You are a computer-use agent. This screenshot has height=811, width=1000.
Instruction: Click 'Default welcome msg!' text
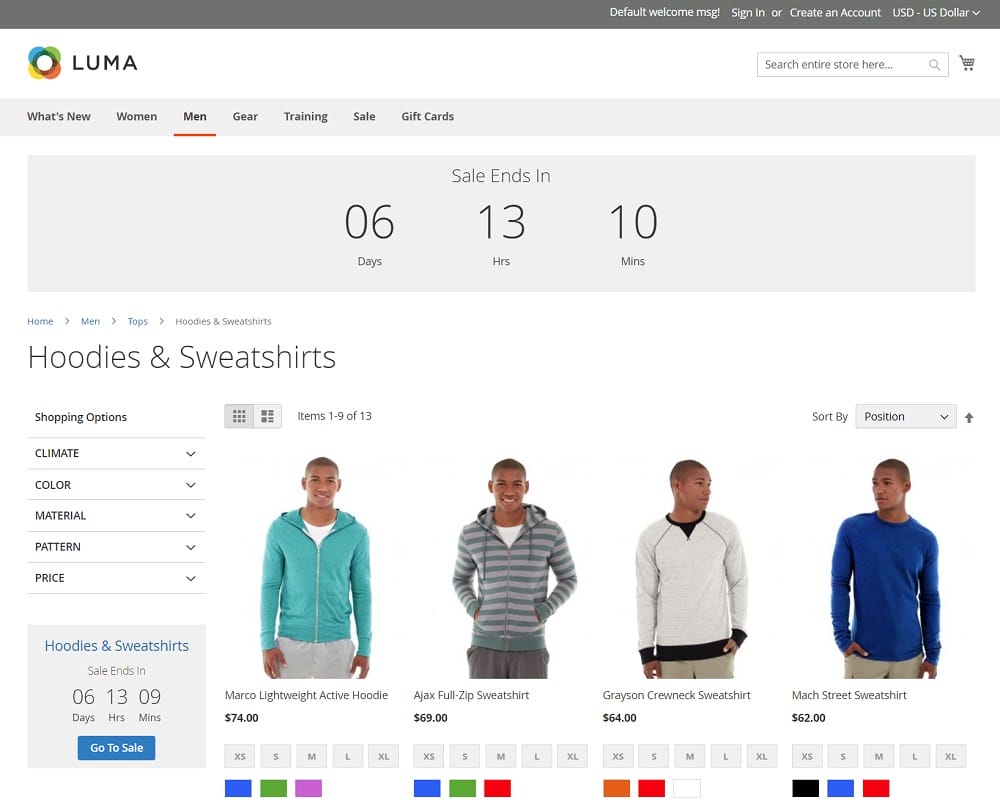[665, 12]
